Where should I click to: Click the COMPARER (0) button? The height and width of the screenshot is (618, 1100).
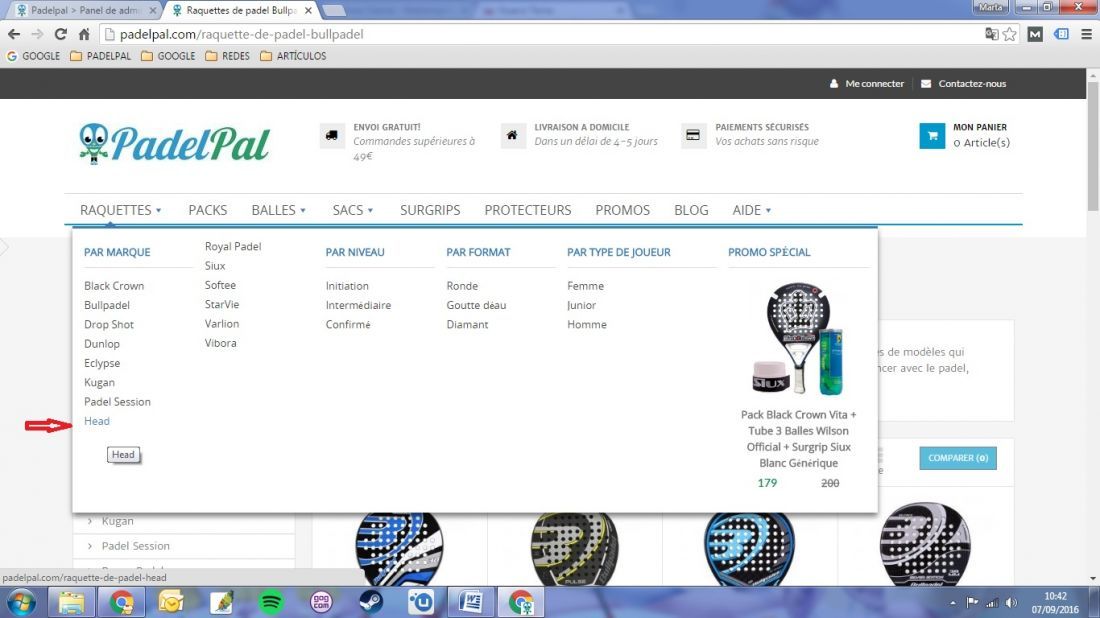pos(958,458)
